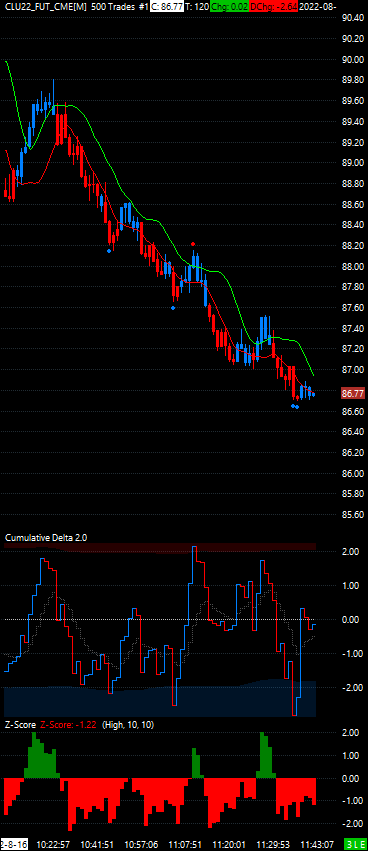Image resolution: width=368 pixels, height=851 pixels.
Task: Click the 11:07:51 time axis label
Action: click(186, 844)
